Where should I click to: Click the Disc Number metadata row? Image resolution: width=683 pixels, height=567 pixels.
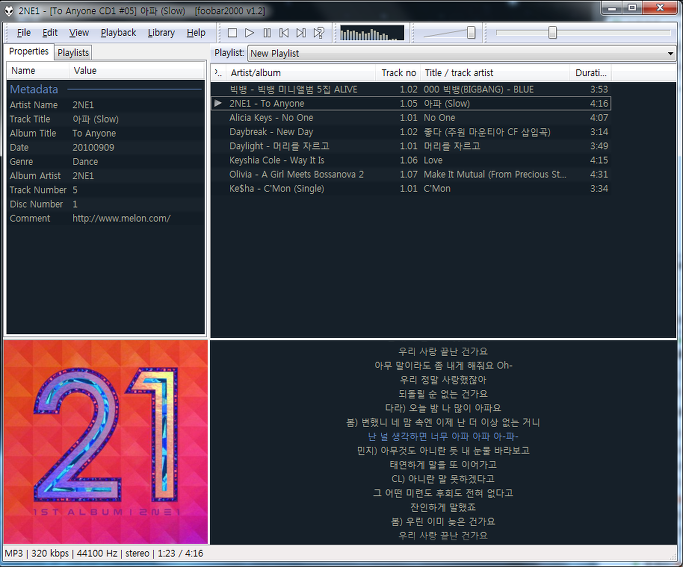pos(106,204)
